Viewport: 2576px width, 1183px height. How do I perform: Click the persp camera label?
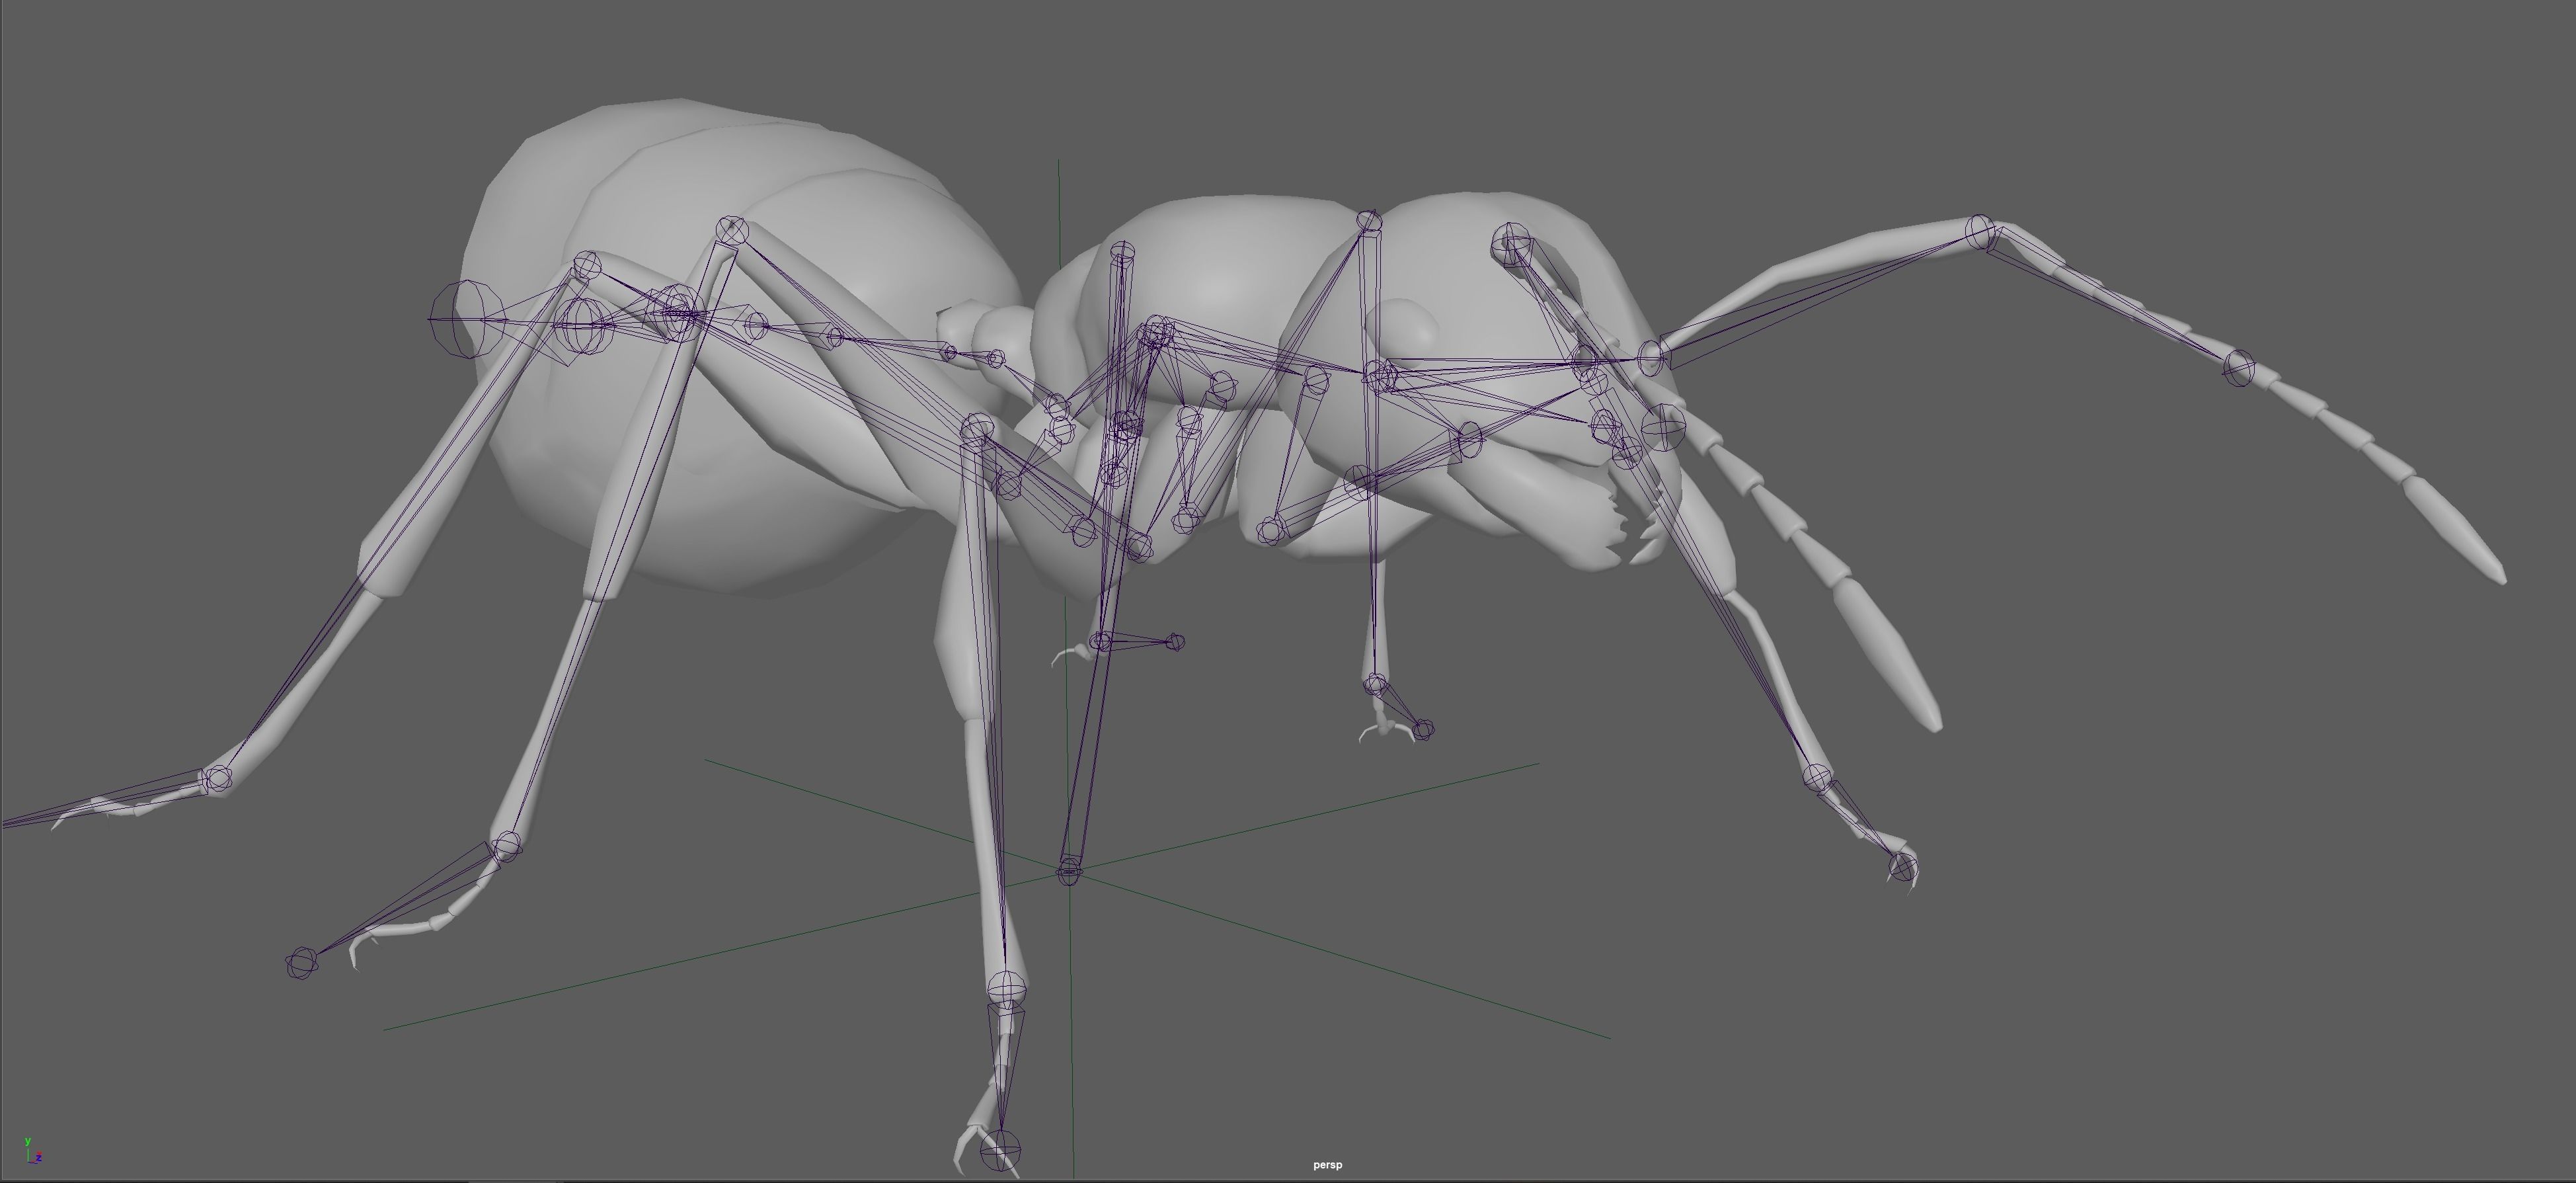click(x=1327, y=1165)
